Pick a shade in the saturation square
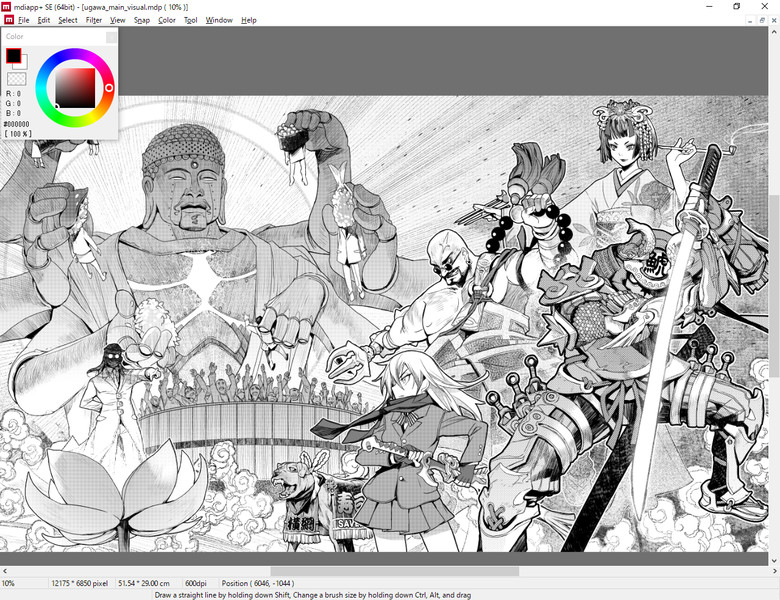780x600 pixels. pyautogui.click(x=75, y=88)
